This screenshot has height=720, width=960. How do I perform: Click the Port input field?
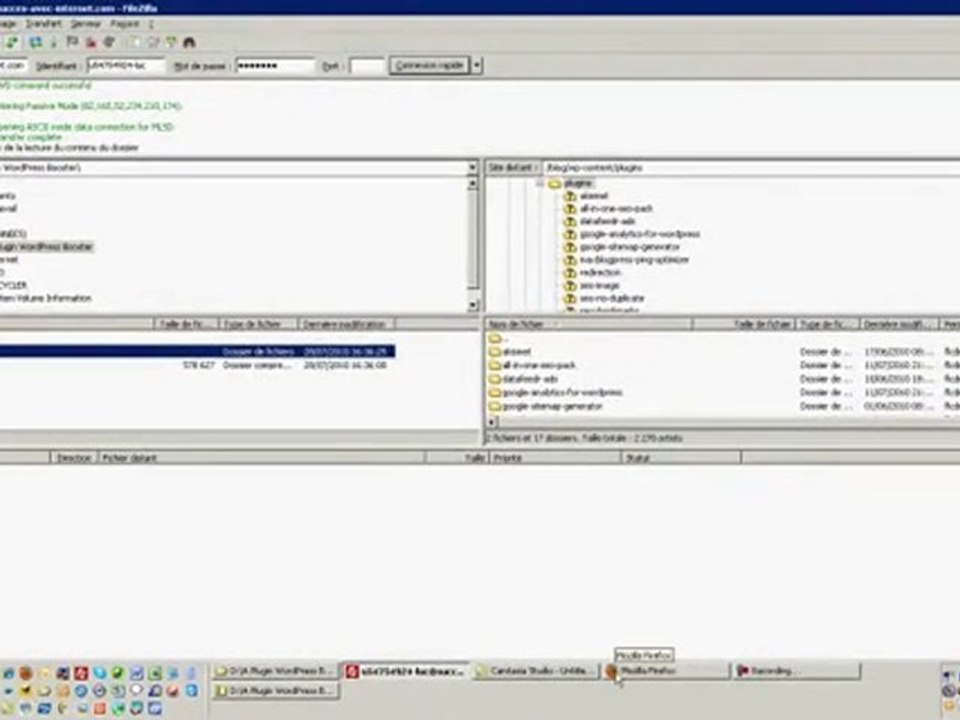coord(367,65)
